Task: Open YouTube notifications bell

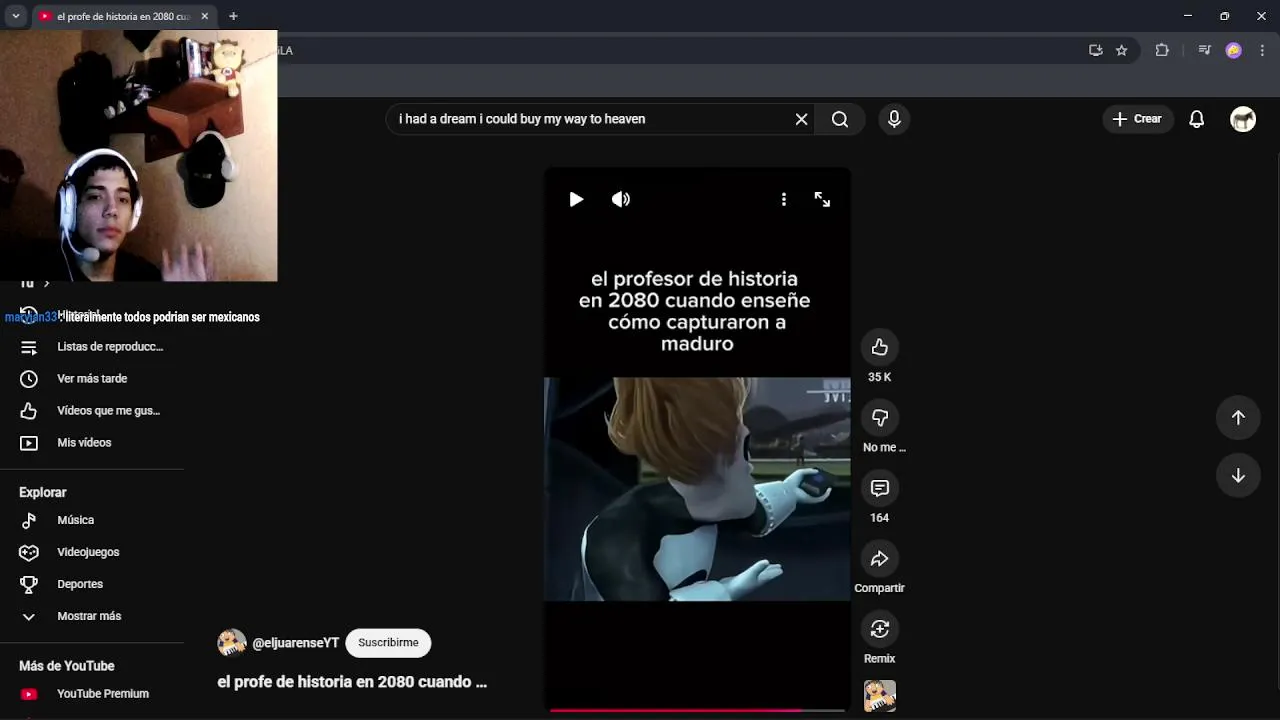Action: point(1196,119)
